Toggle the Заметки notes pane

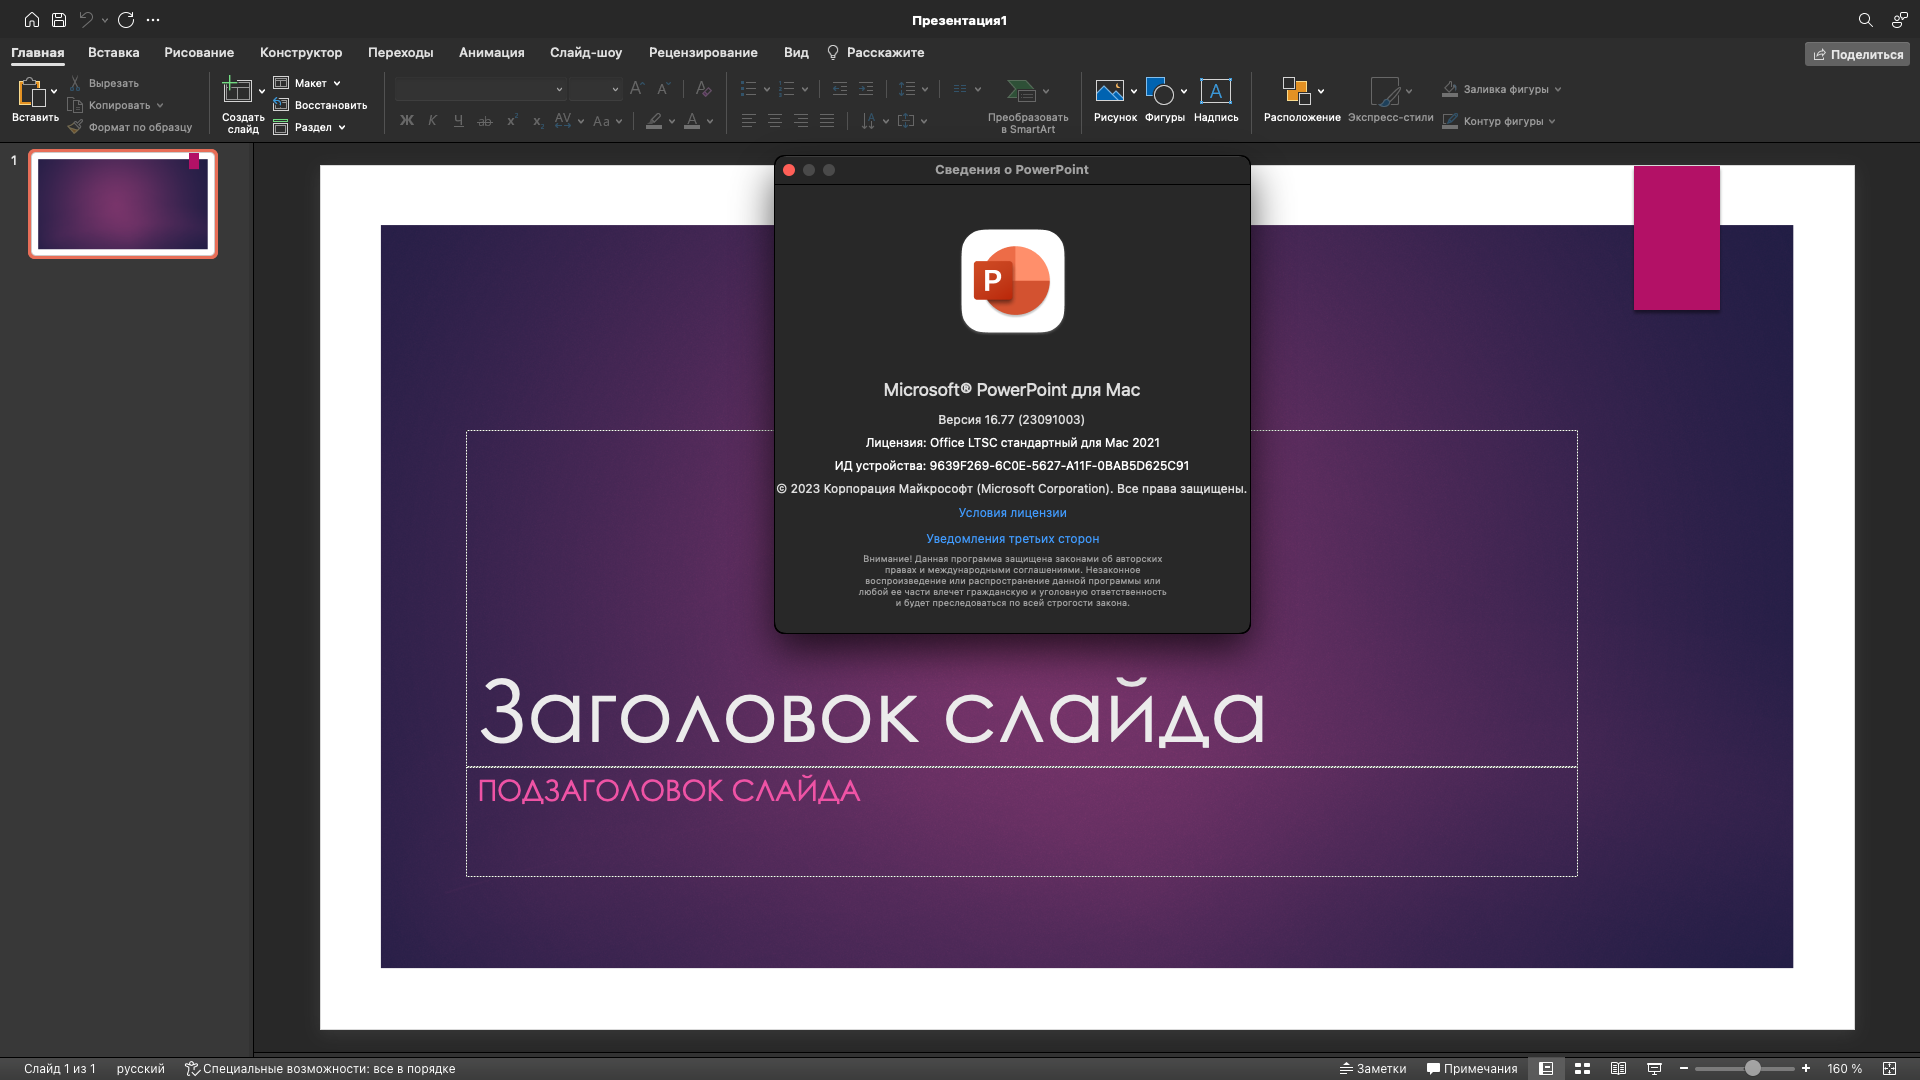point(1373,1069)
